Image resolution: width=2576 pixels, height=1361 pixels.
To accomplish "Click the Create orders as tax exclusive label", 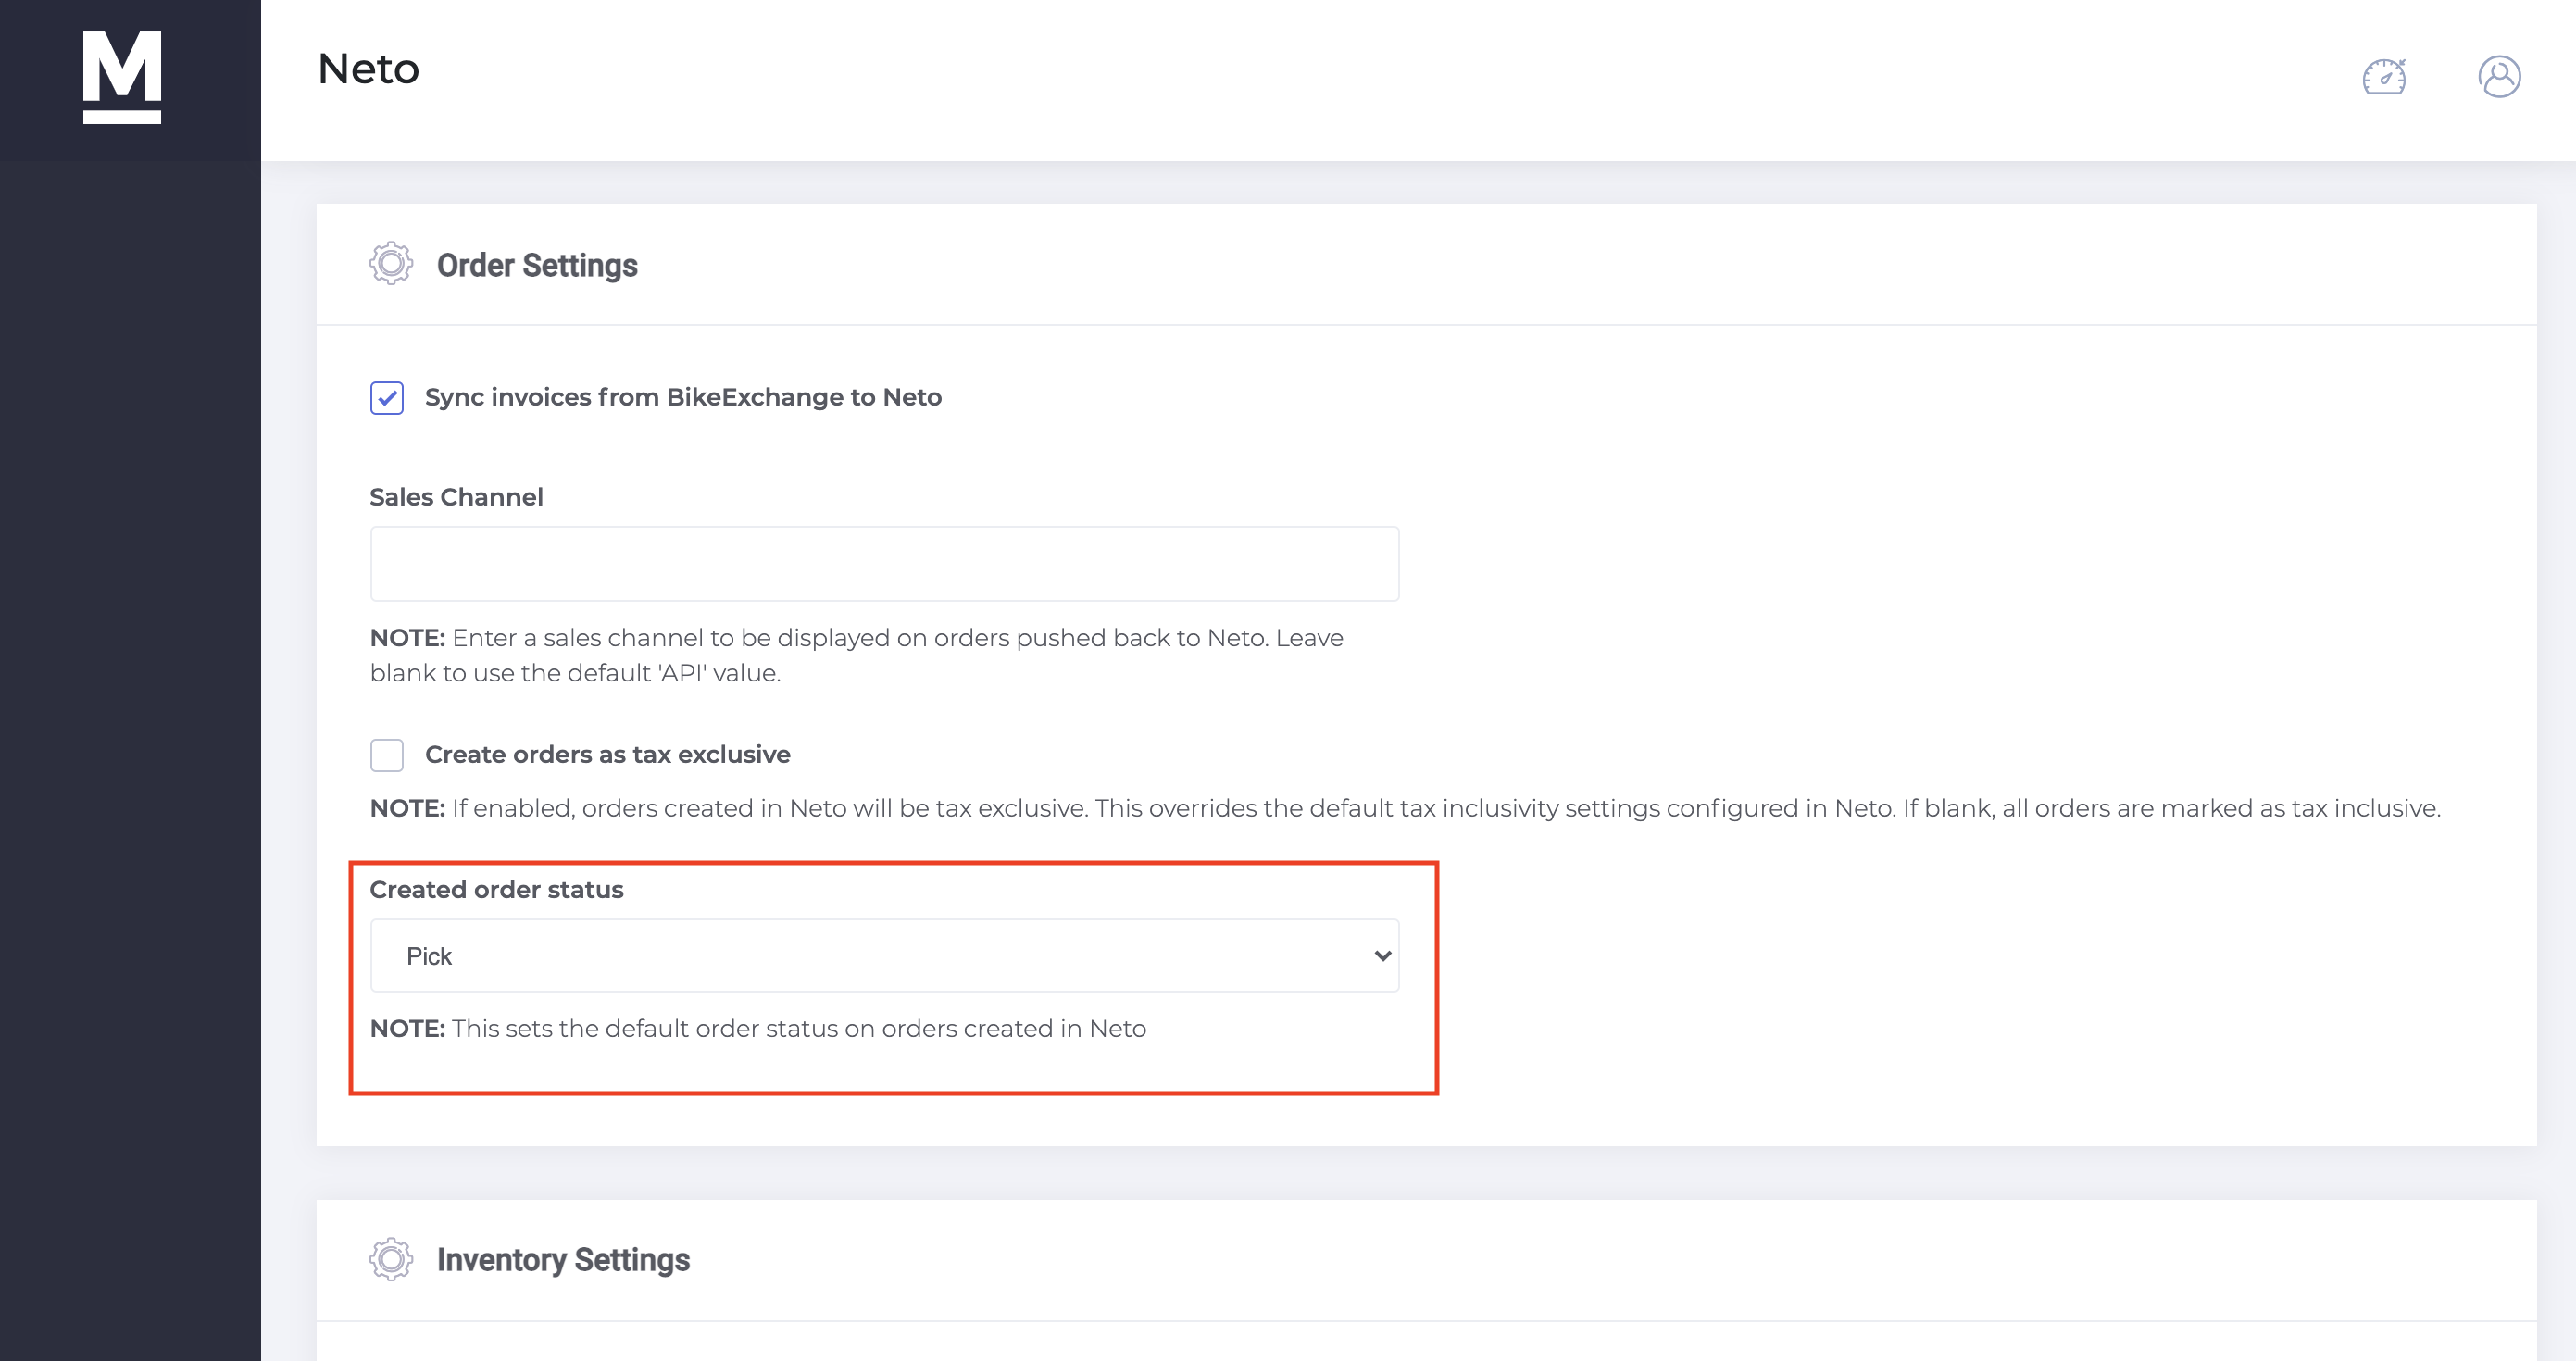I will click(607, 754).
